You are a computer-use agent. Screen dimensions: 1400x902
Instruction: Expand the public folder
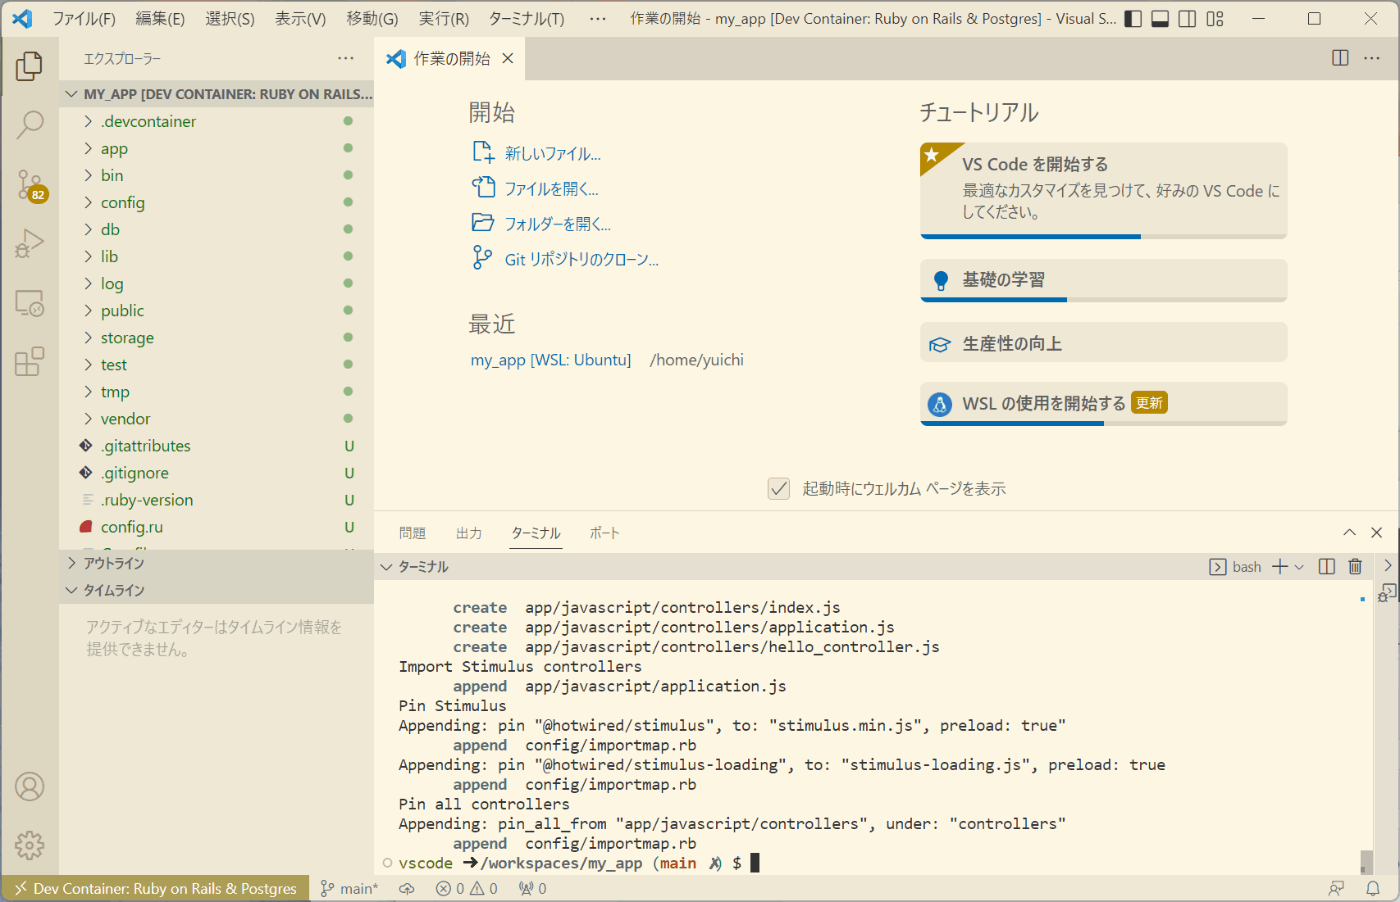216,310
